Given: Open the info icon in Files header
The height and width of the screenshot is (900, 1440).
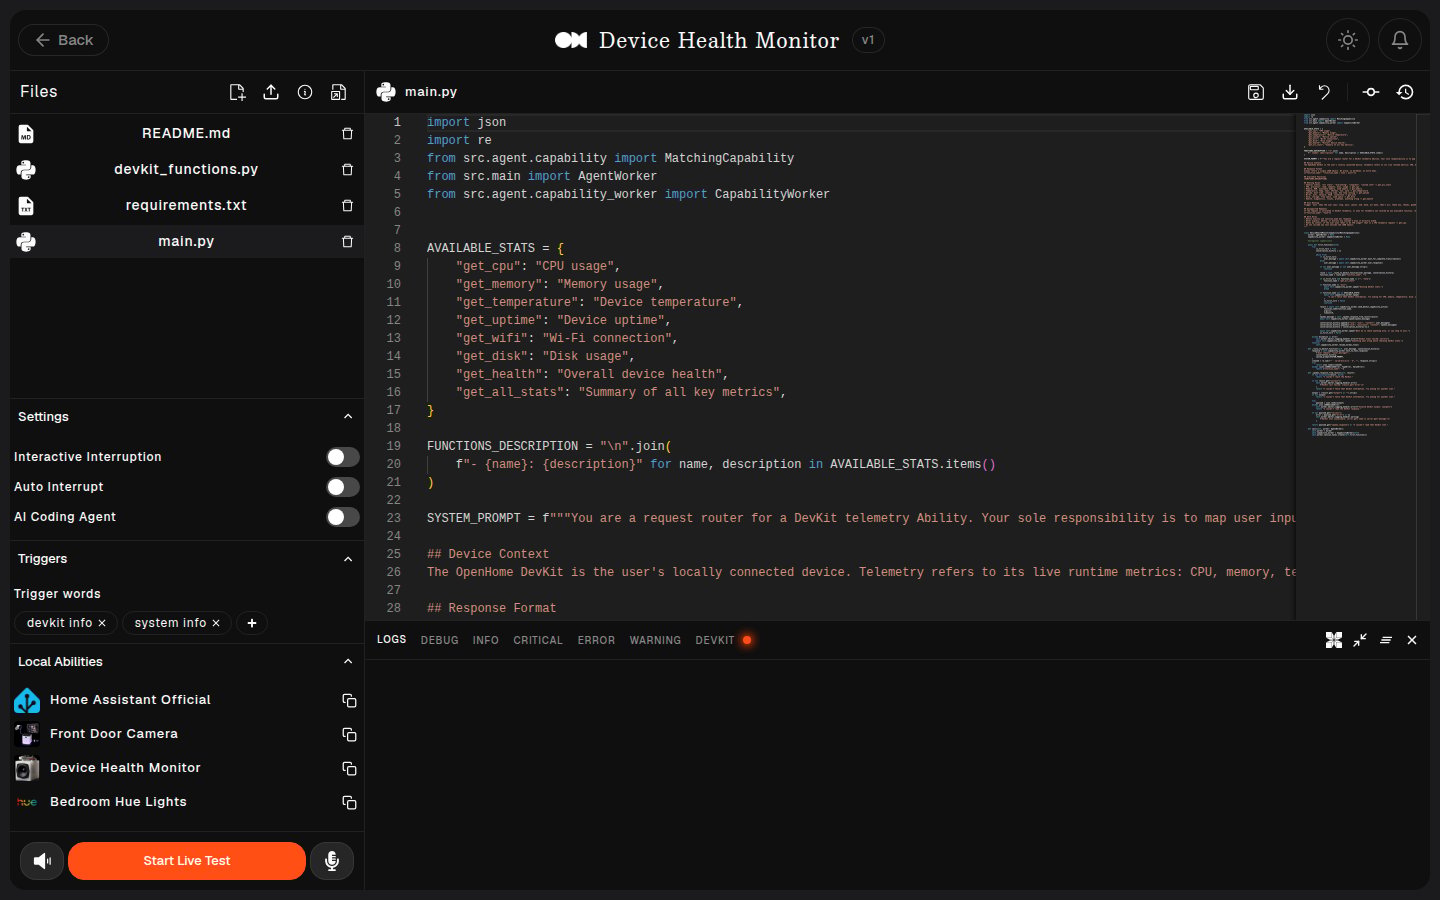Looking at the screenshot, I should [305, 92].
